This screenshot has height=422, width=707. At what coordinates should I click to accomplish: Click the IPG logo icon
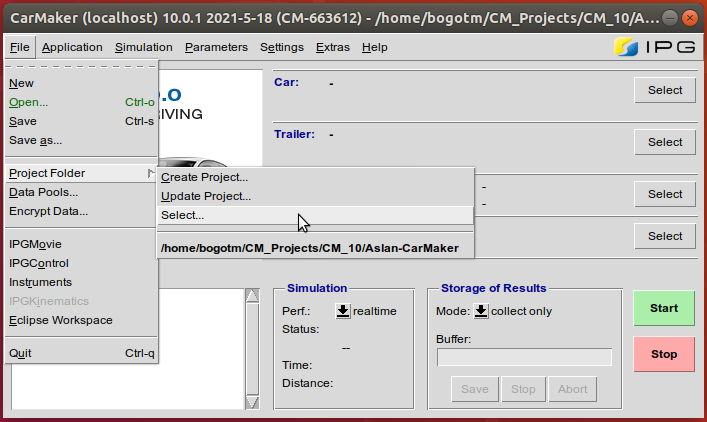click(626, 47)
